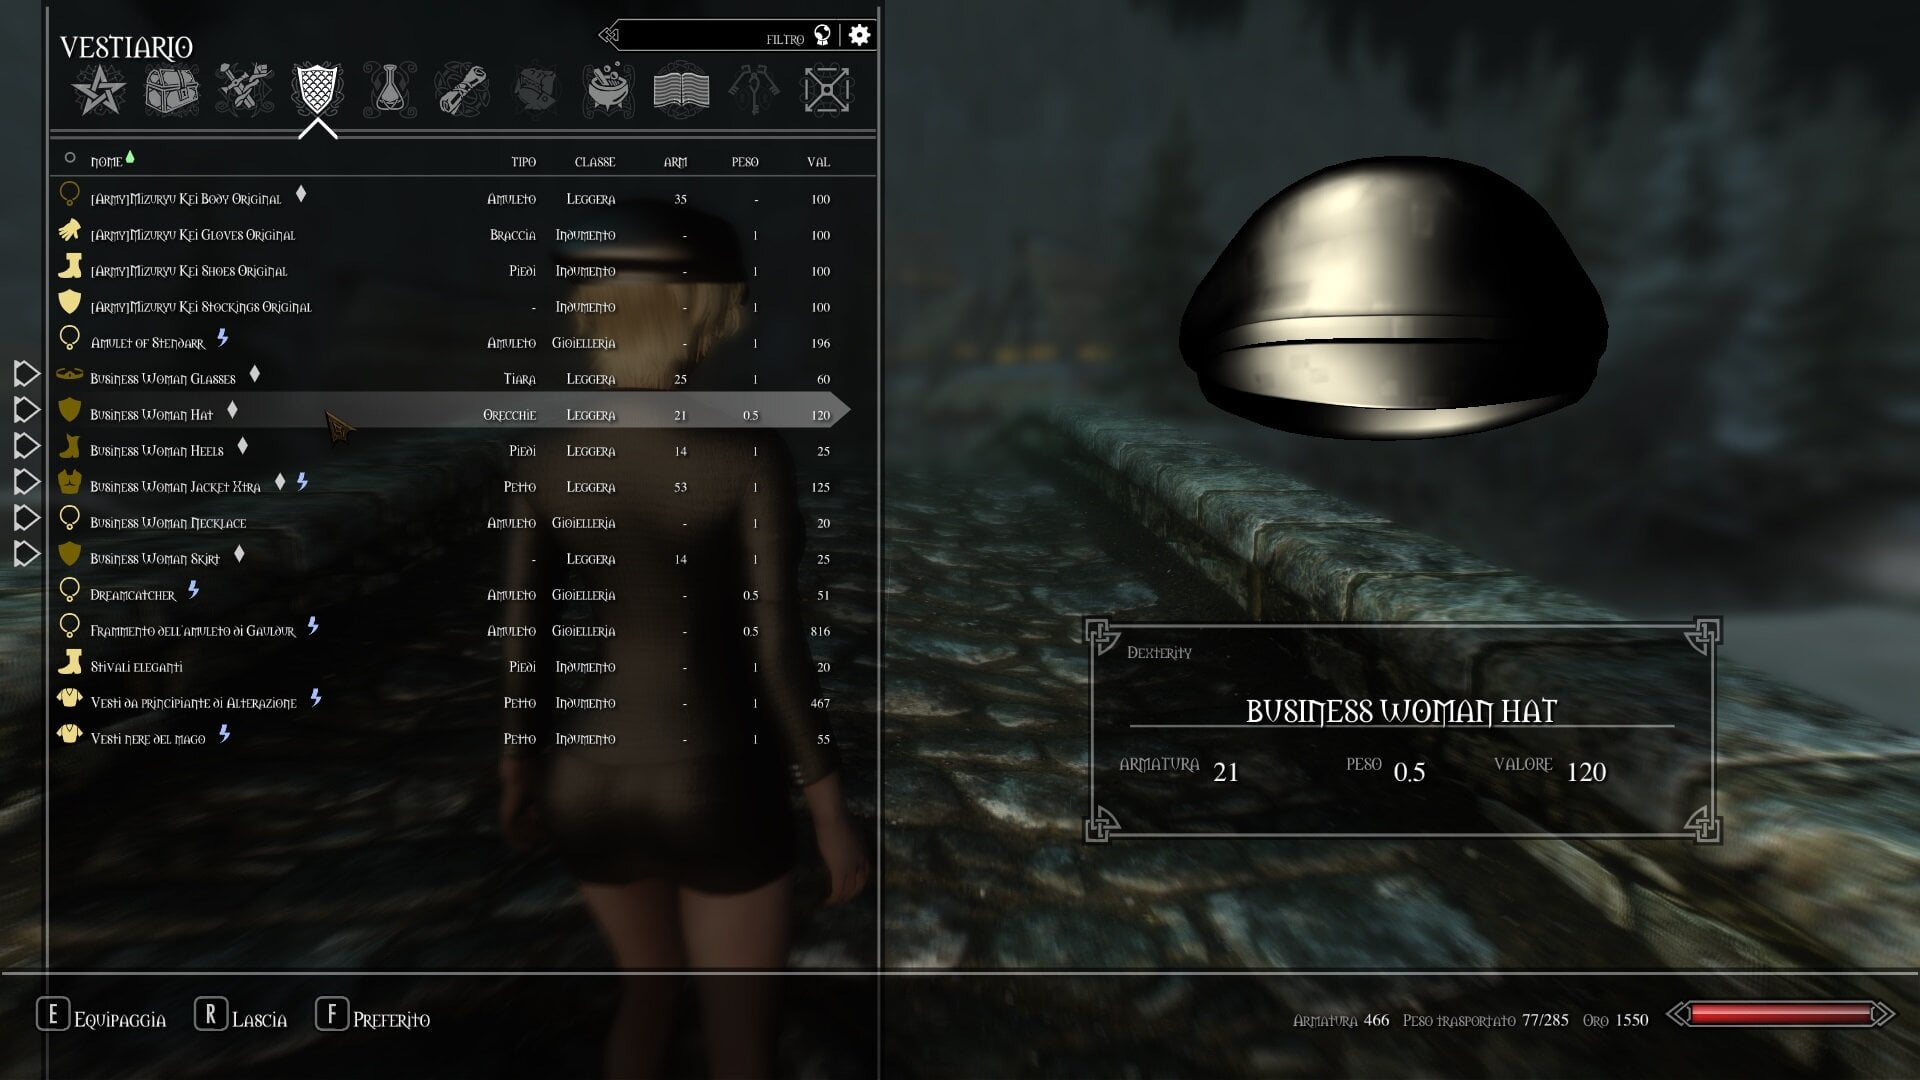The width and height of the screenshot is (1920, 1080).
Task: Select Dreamcatcher amulet item
Action: [x=450, y=594]
